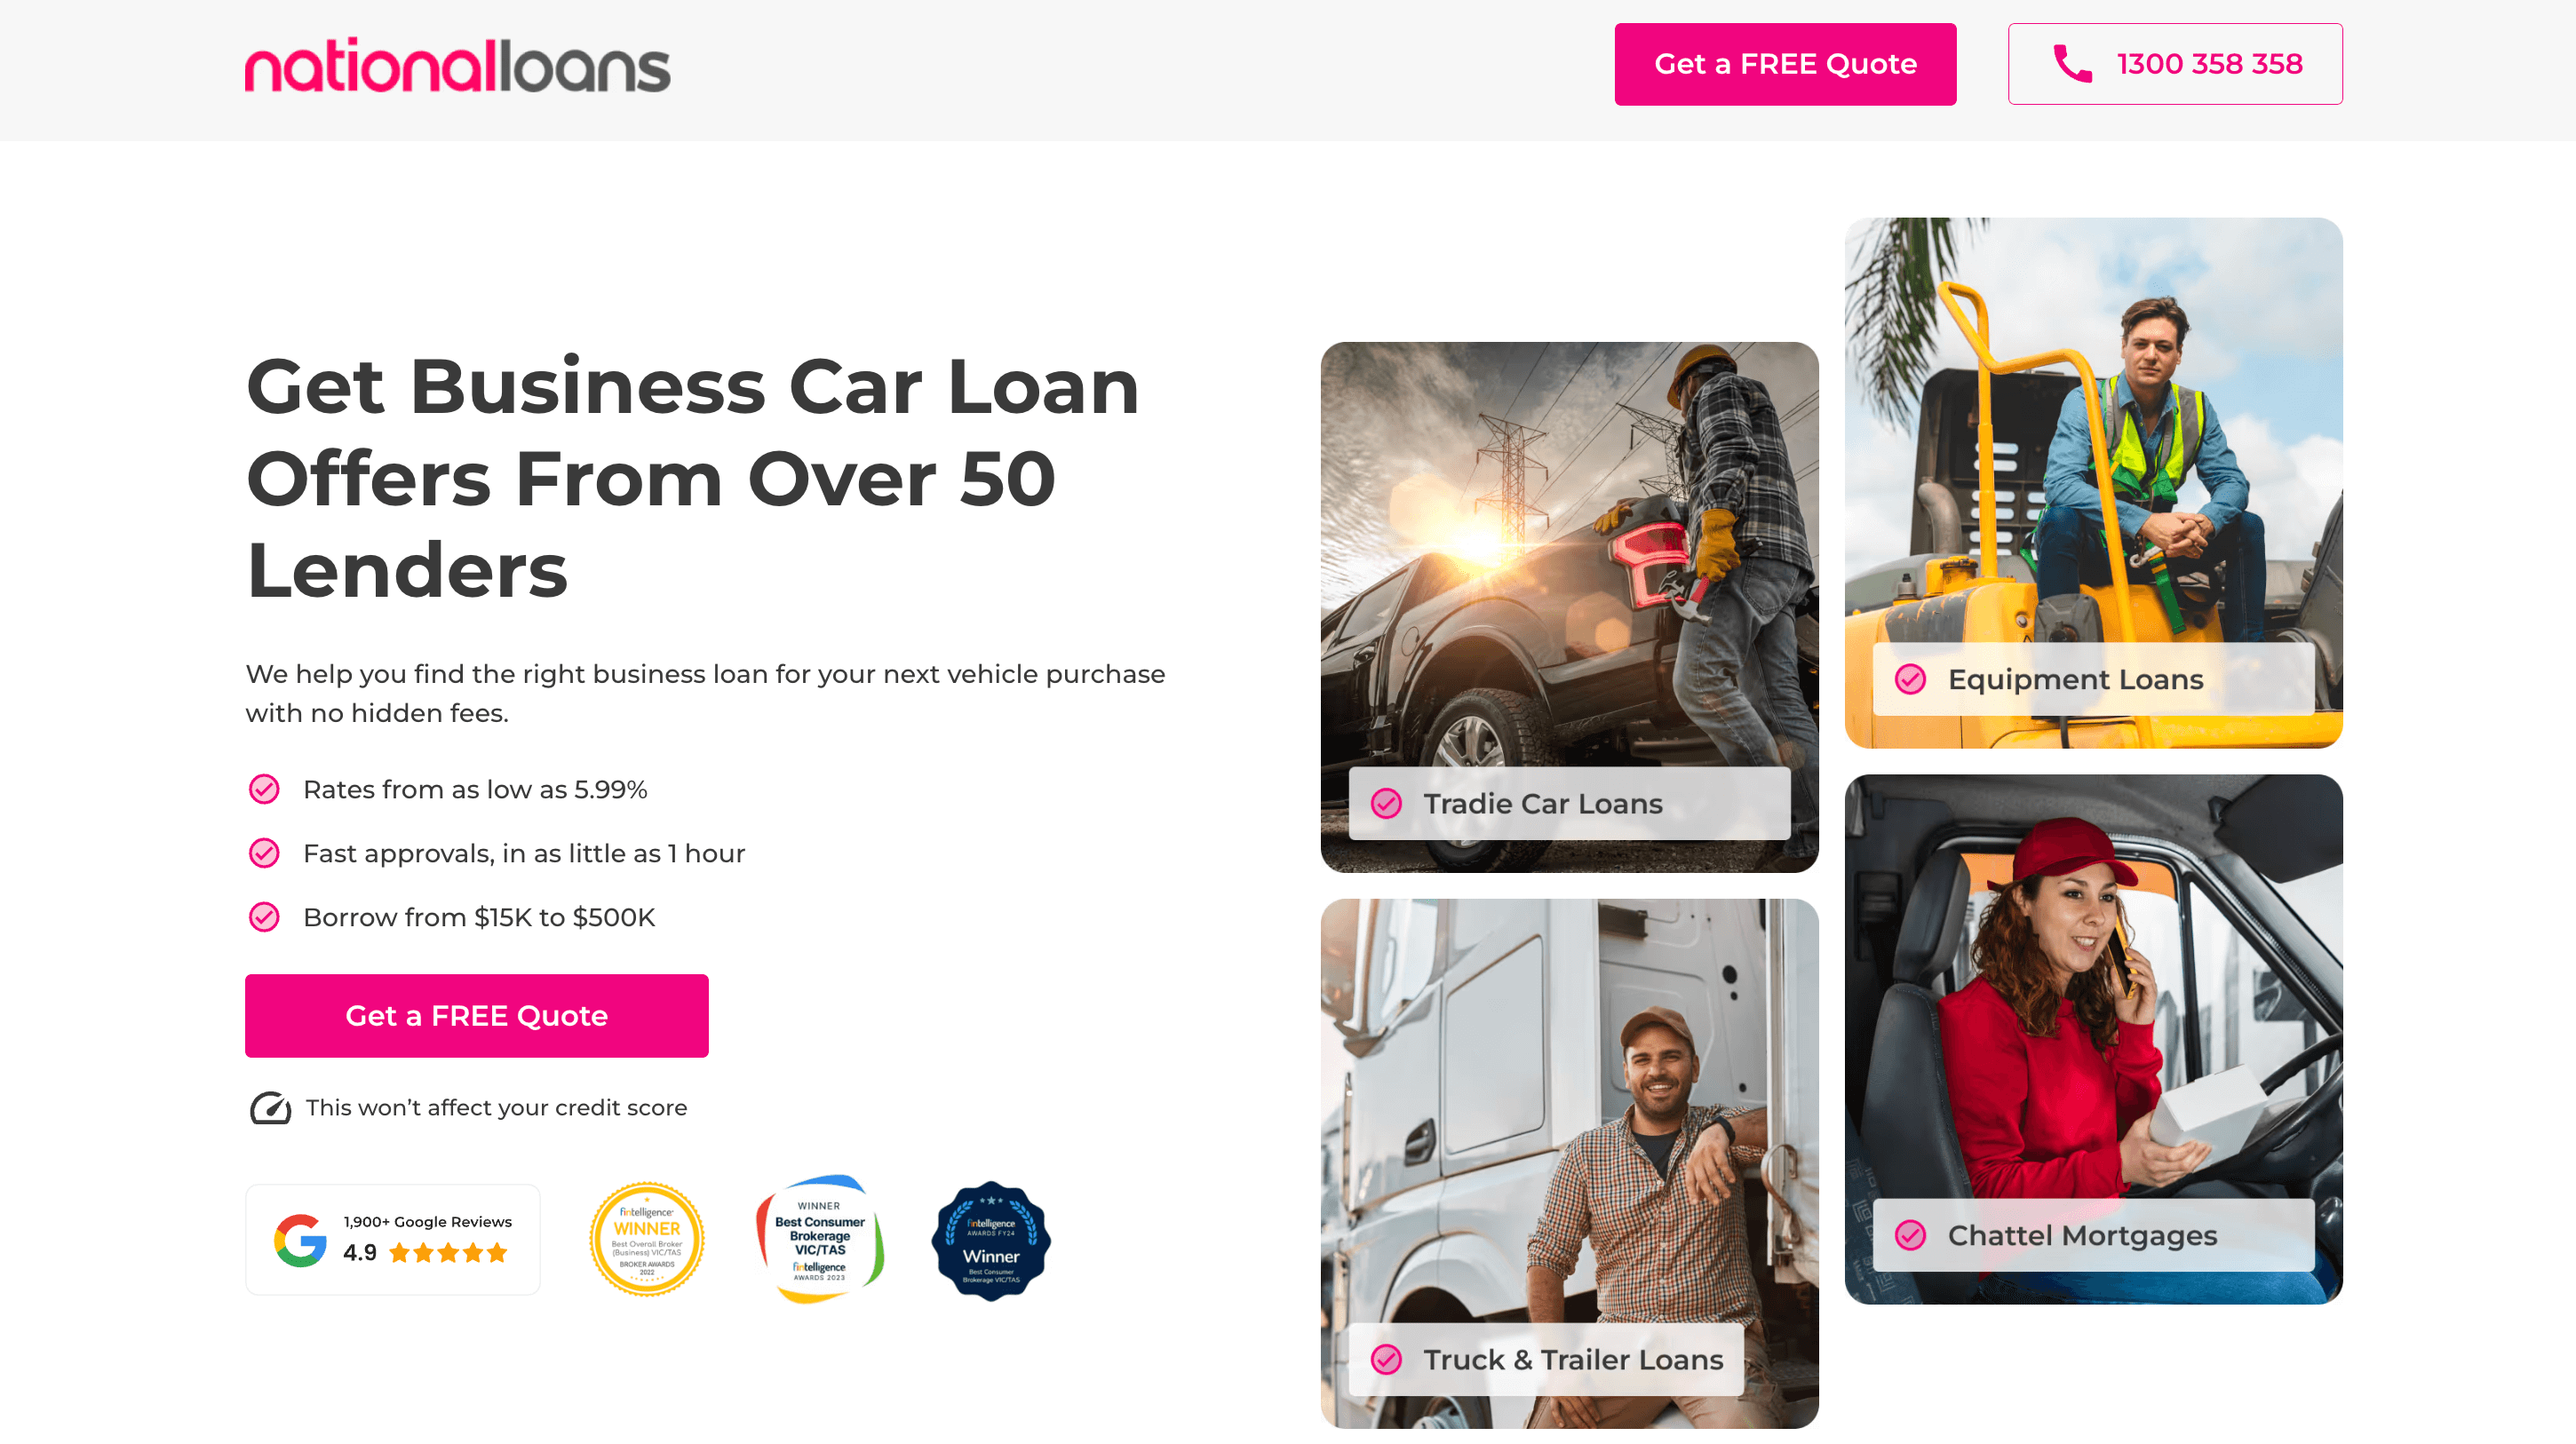The width and height of the screenshot is (2576, 1444).
Task: Click the checkmark beside Borrow from $15K
Action: (x=264, y=917)
